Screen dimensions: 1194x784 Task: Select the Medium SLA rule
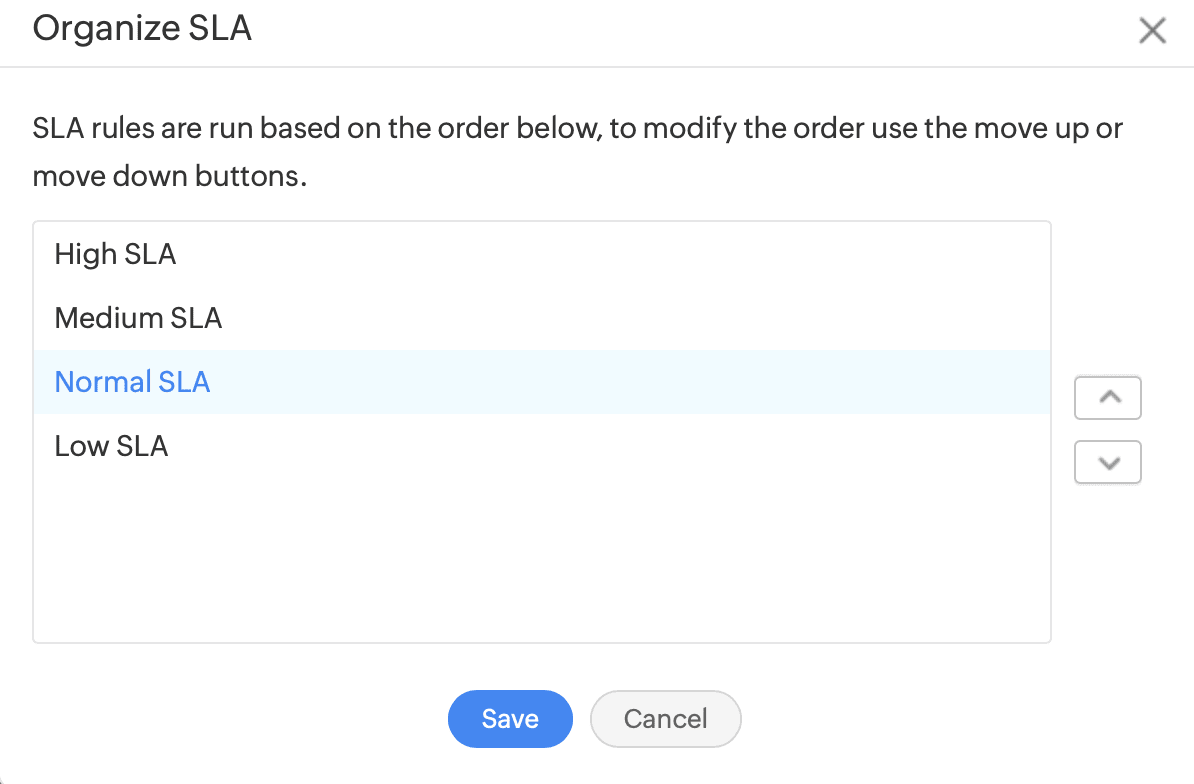[138, 318]
